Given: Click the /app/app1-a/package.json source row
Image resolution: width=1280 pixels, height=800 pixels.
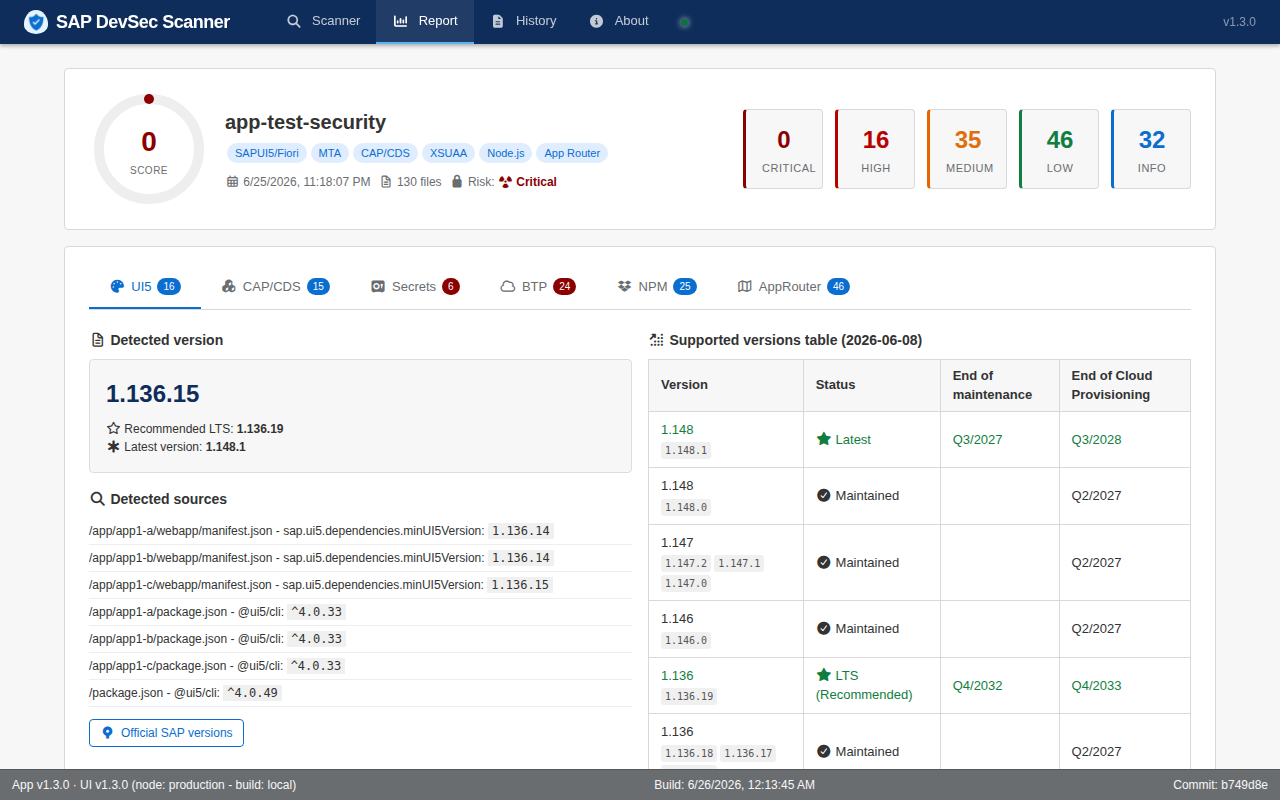Looking at the screenshot, I should tap(360, 612).
